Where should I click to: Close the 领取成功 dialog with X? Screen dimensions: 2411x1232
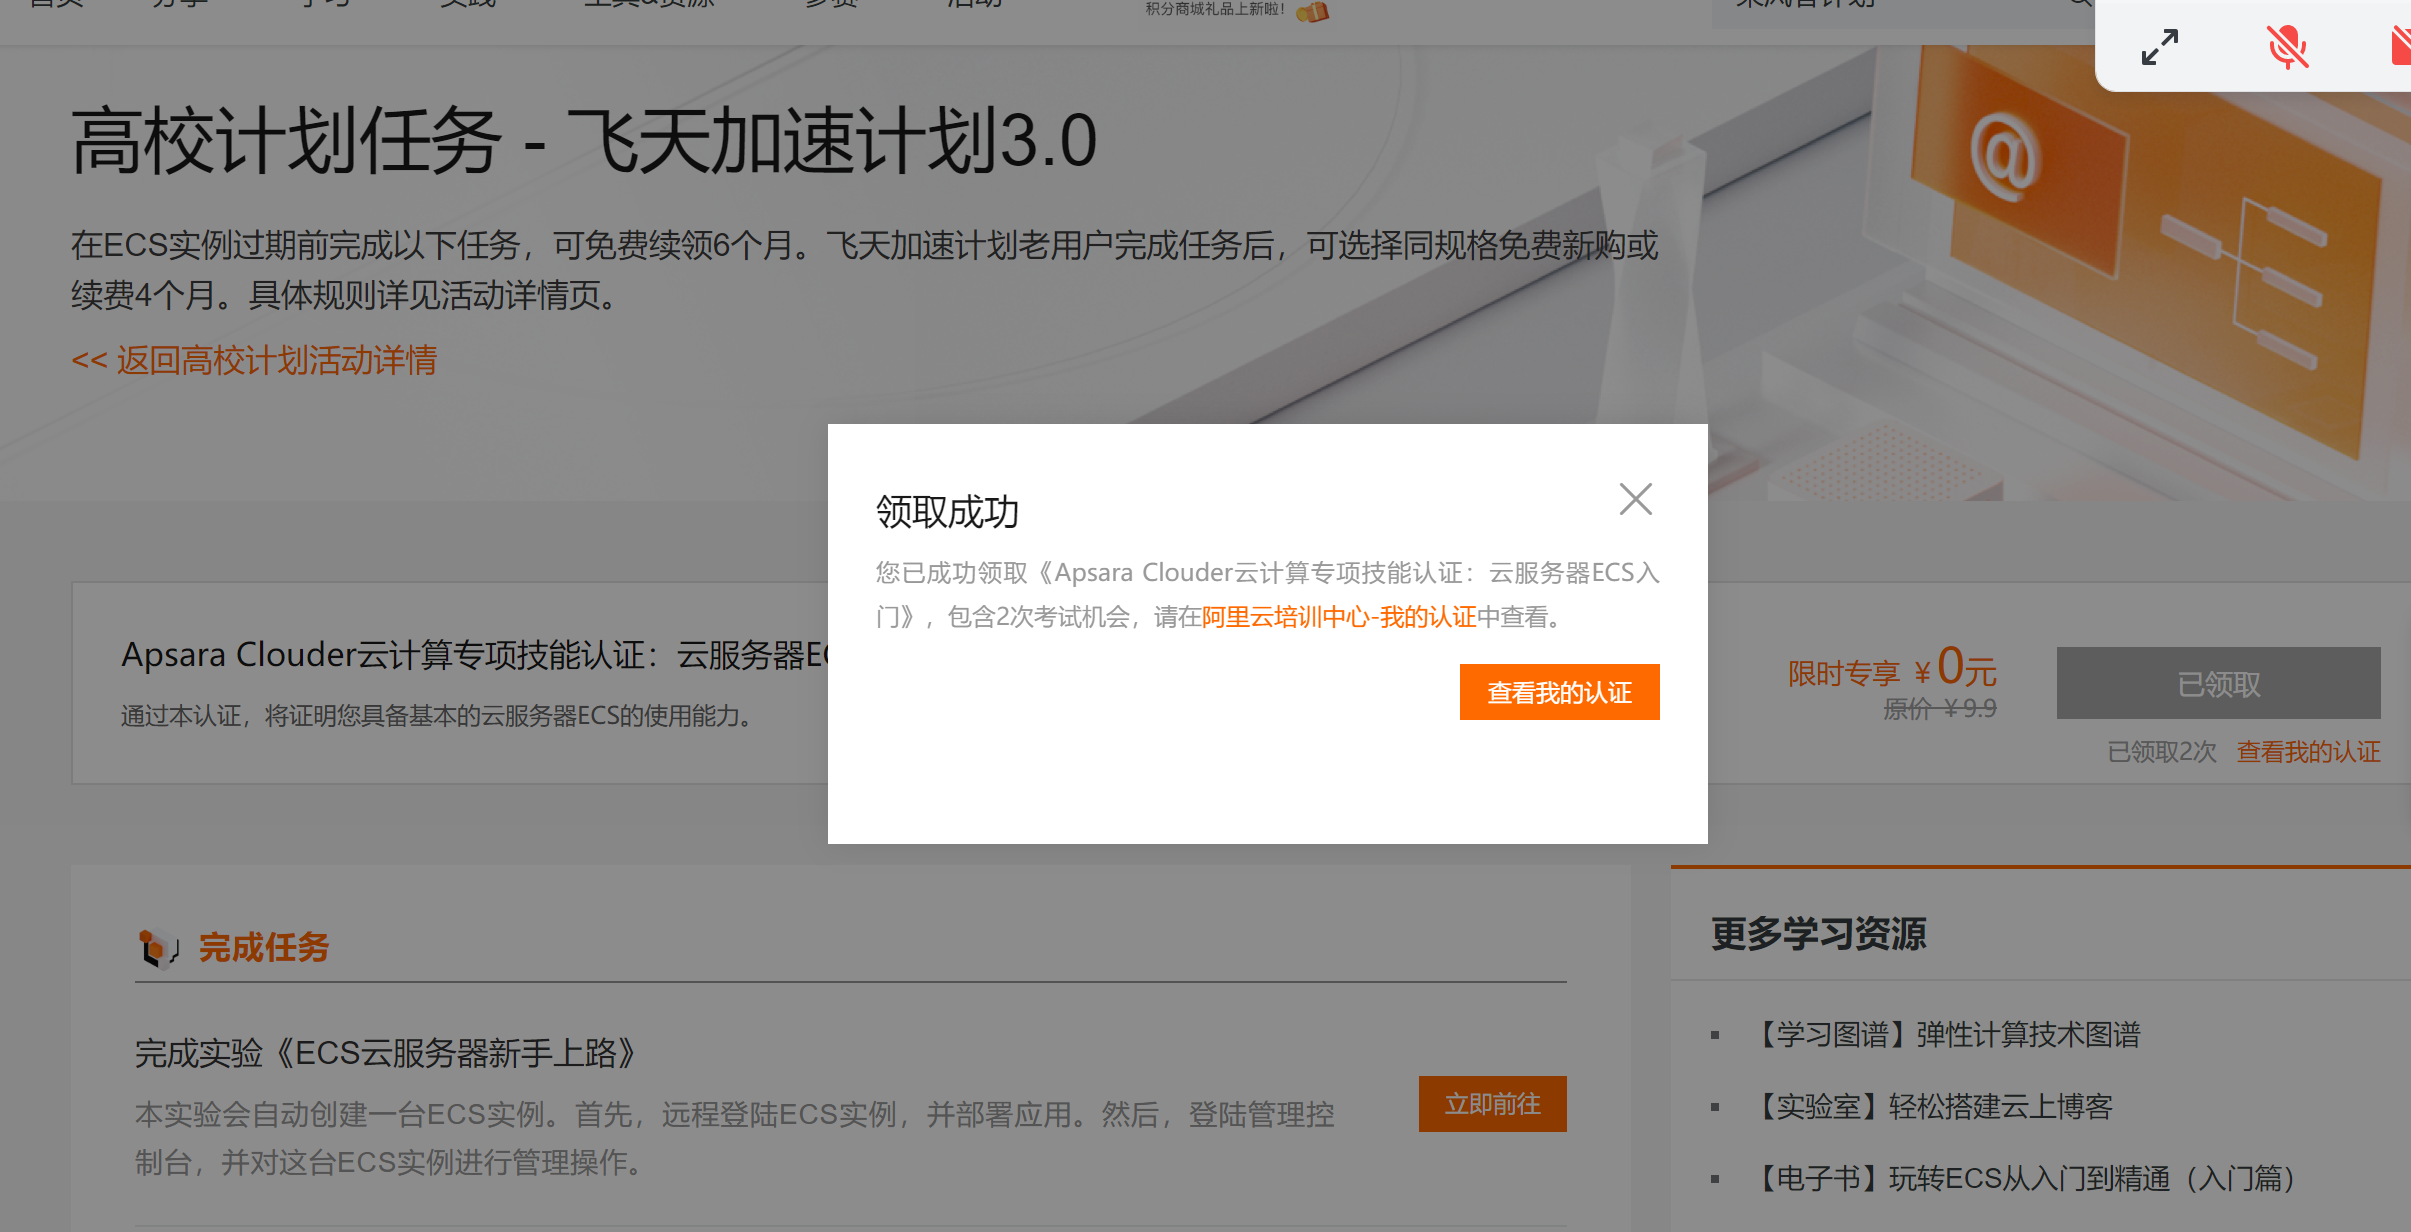pos(1635,498)
